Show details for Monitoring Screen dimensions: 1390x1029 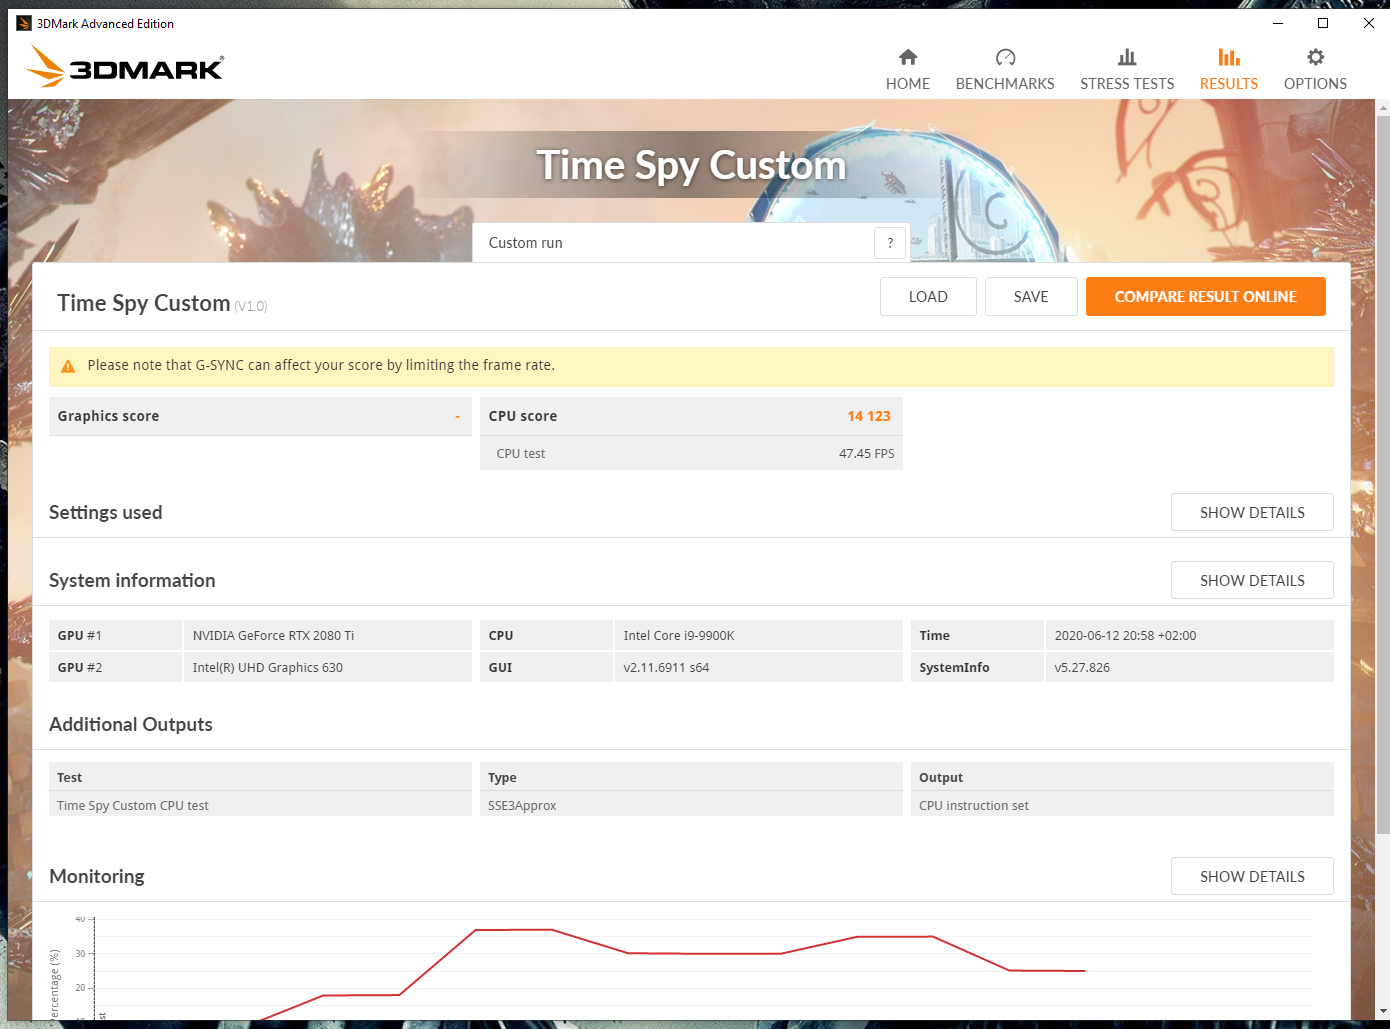point(1252,876)
